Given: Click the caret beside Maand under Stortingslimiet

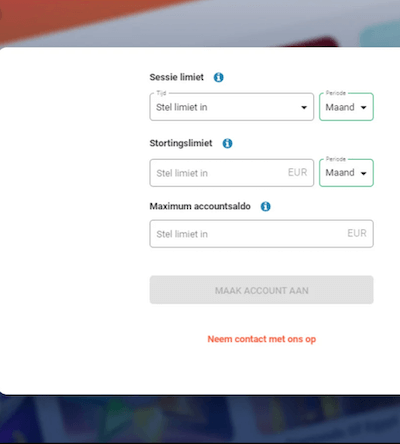Looking at the screenshot, I should click(364, 173).
